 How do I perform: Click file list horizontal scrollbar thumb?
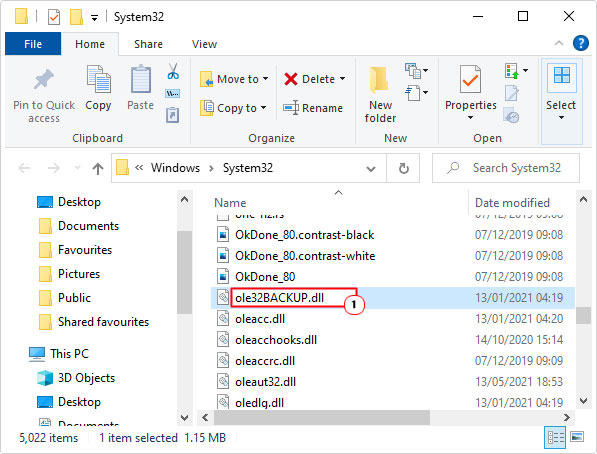tap(322, 417)
